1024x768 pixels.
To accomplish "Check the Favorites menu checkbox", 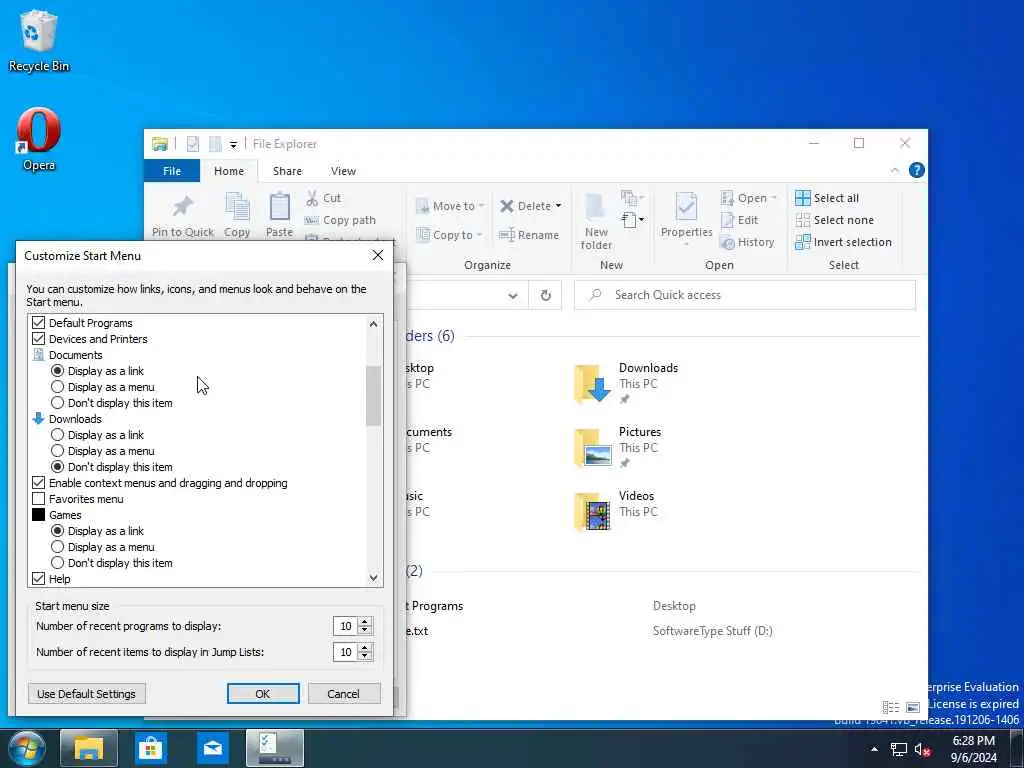I will [39, 499].
